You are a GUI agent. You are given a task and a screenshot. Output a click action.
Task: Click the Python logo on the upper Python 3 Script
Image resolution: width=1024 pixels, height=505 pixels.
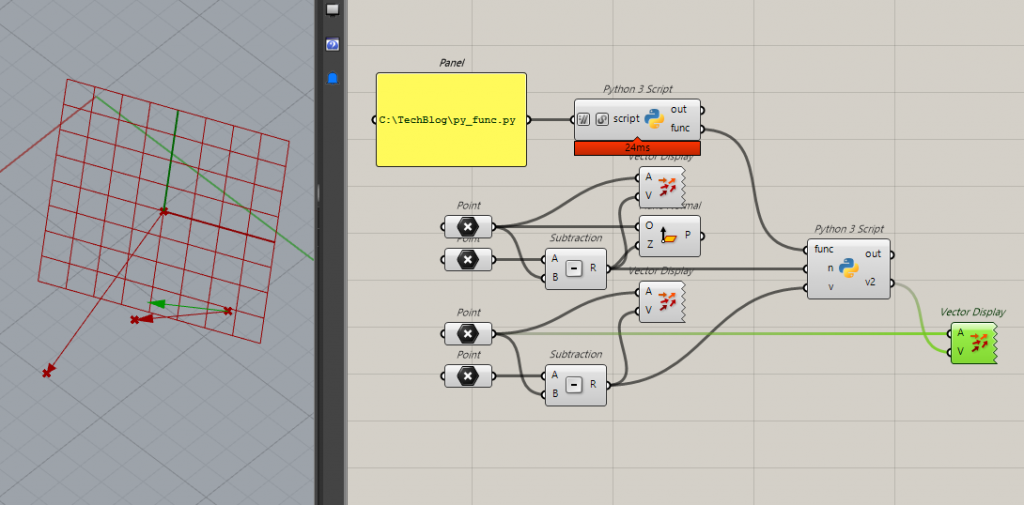(655, 119)
